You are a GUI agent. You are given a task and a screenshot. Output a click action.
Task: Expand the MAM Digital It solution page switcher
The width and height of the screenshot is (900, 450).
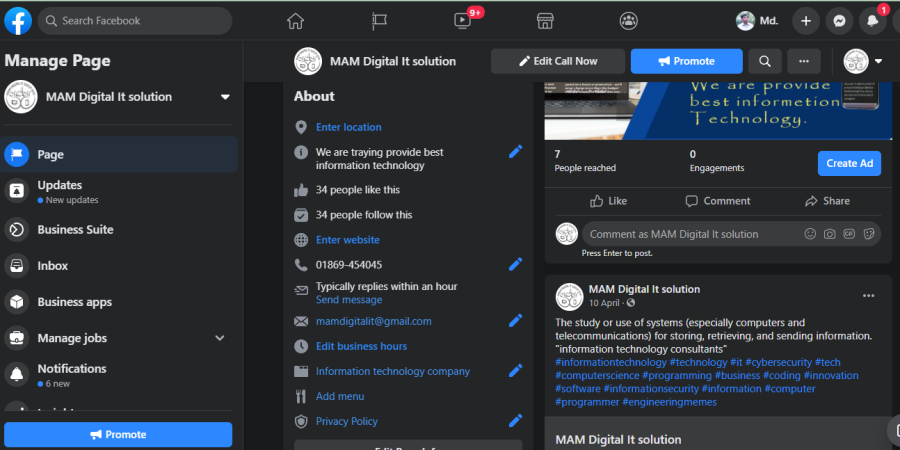click(225, 97)
